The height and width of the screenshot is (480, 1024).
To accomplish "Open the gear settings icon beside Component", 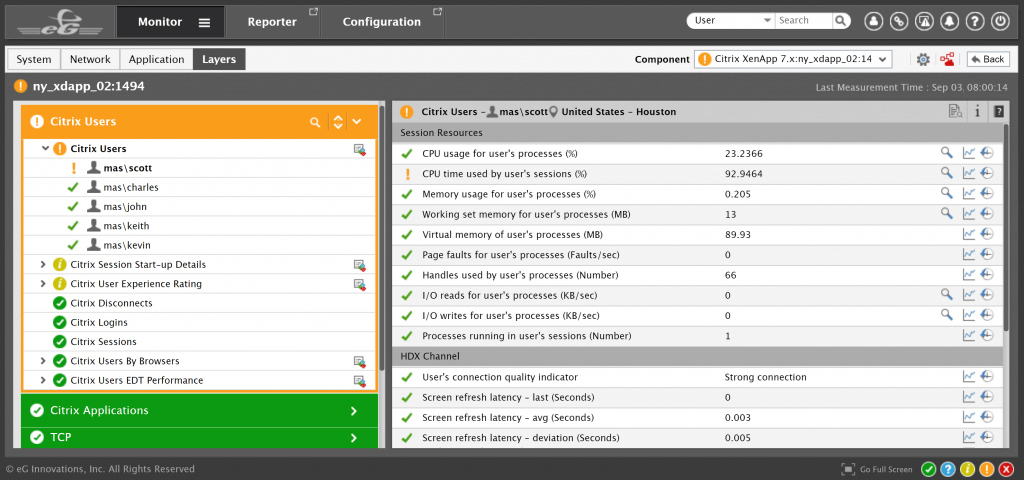I will (x=923, y=59).
